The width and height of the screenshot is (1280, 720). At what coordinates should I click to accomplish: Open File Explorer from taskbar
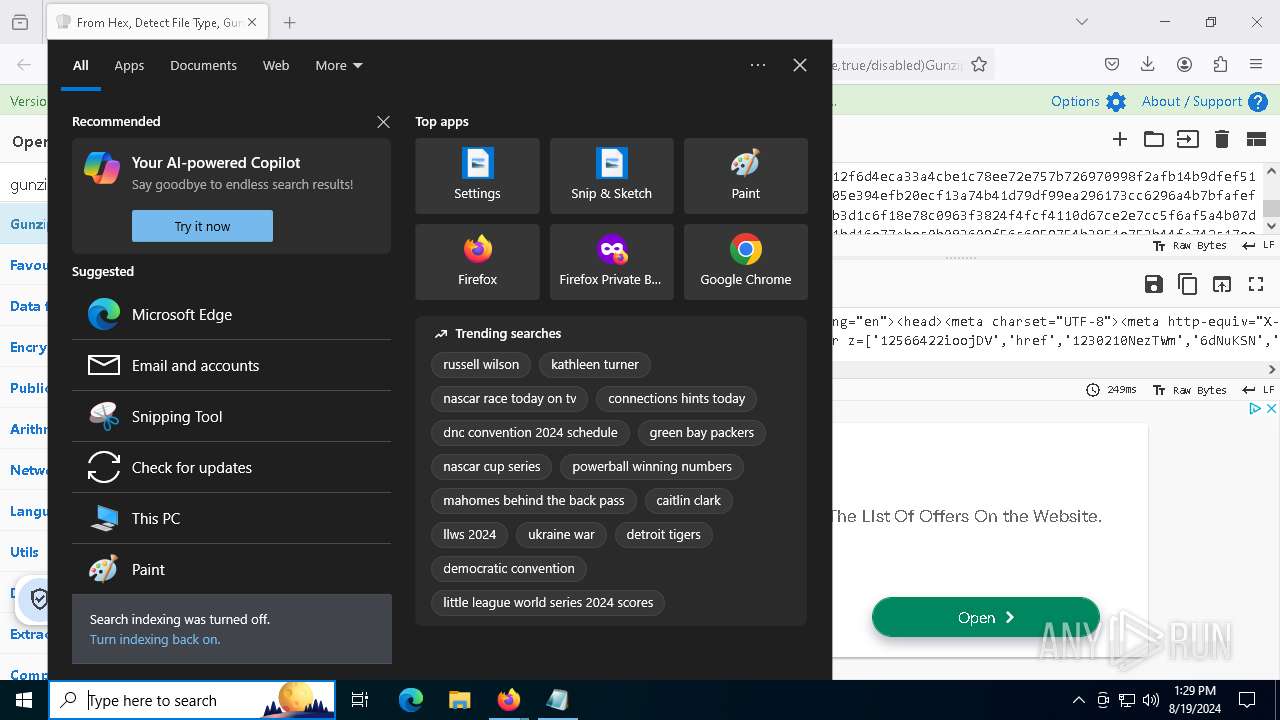point(459,700)
